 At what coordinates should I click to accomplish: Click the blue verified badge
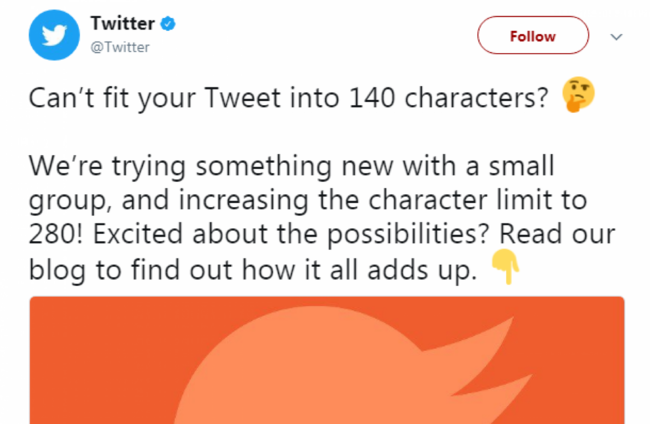(x=169, y=24)
